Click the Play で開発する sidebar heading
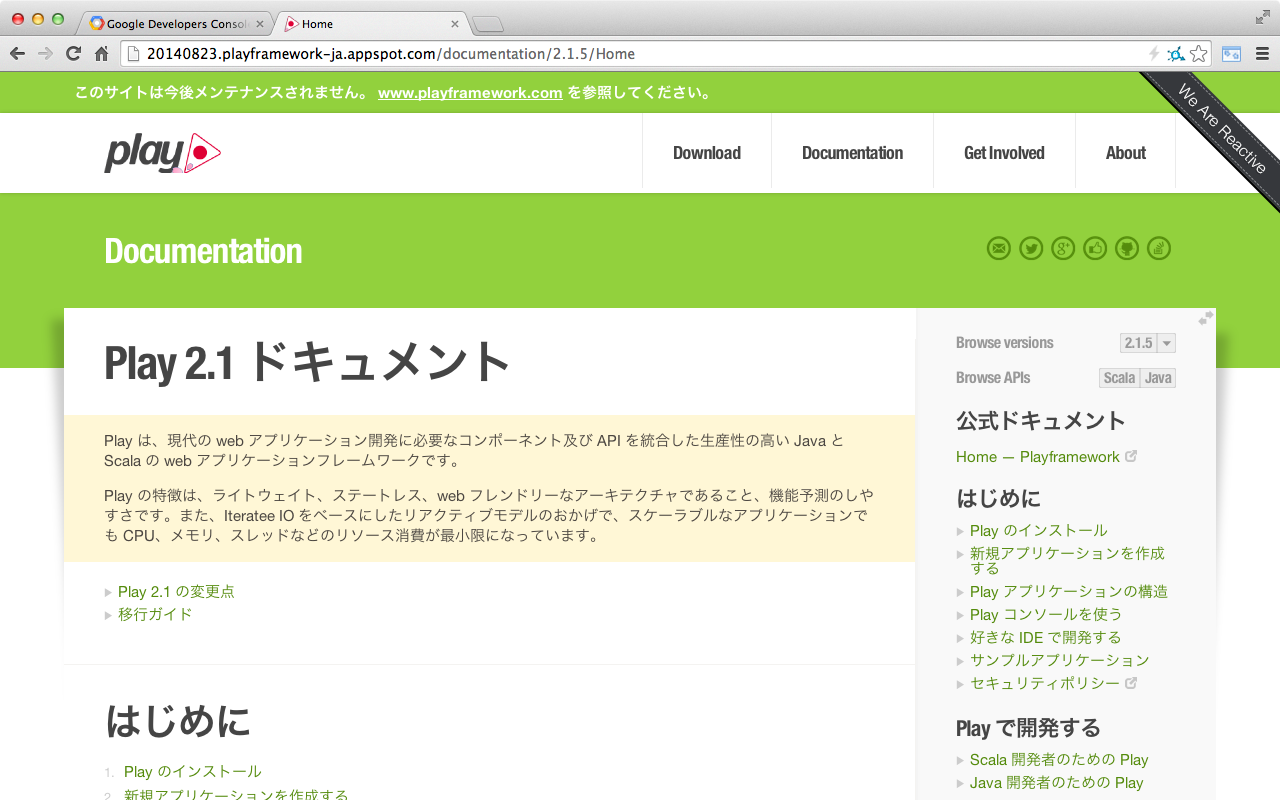 coord(1028,728)
